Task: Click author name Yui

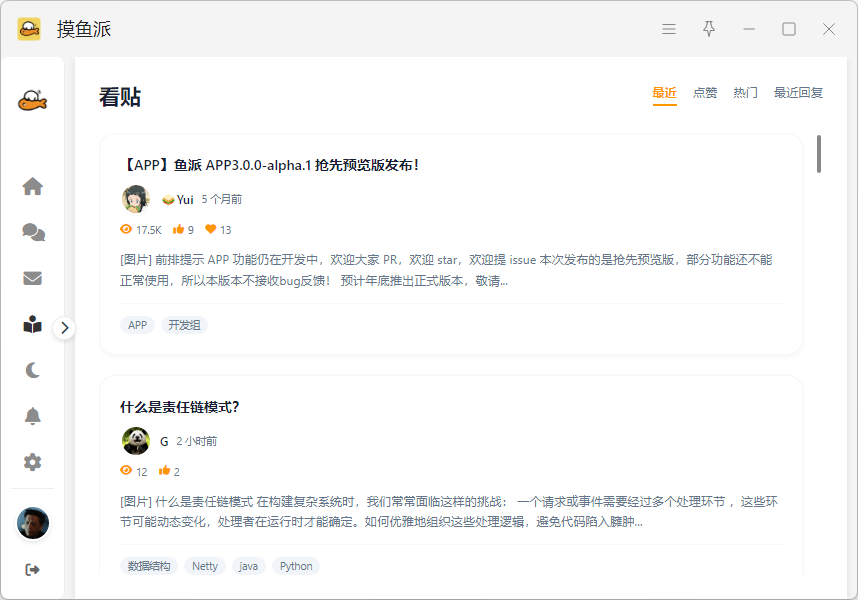Action: click(x=185, y=200)
